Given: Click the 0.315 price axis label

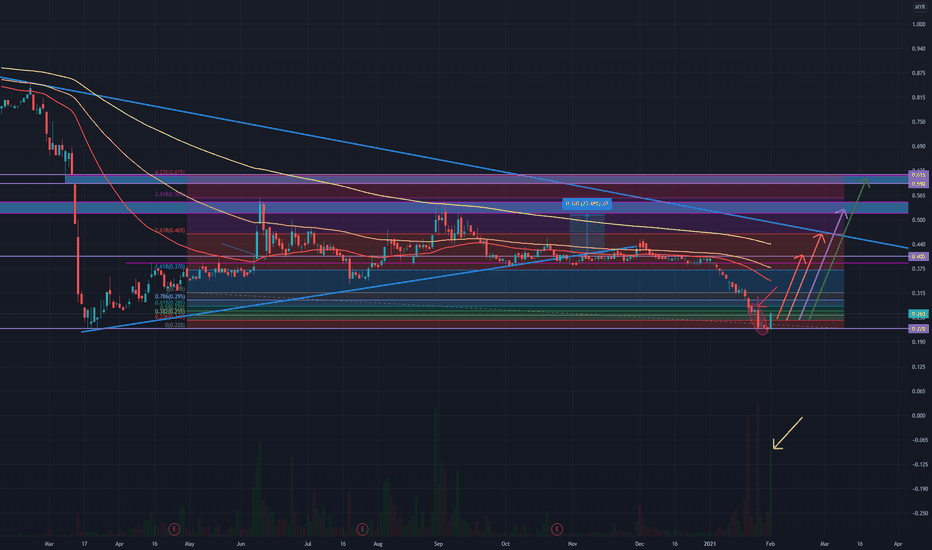Looking at the screenshot, I should click(x=919, y=293).
